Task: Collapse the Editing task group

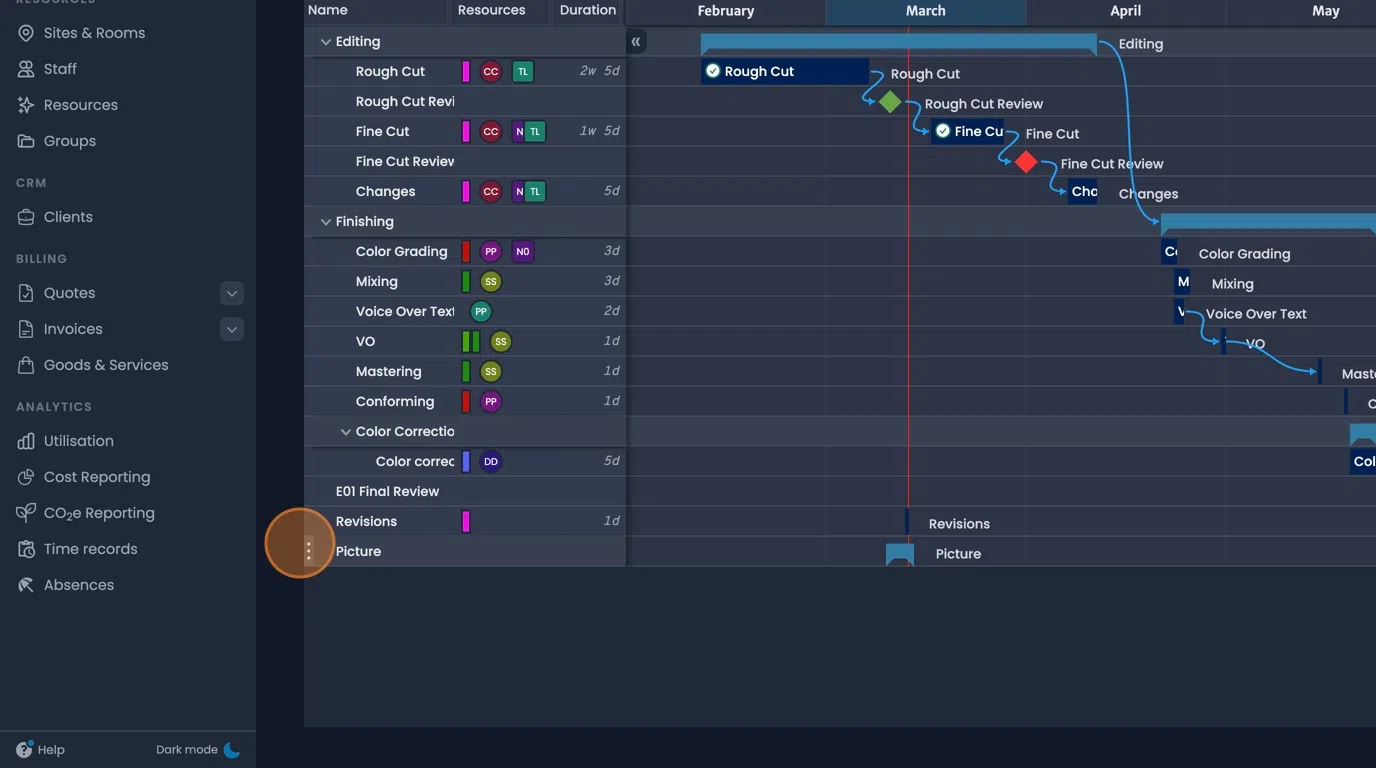Action: pyautogui.click(x=325, y=41)
